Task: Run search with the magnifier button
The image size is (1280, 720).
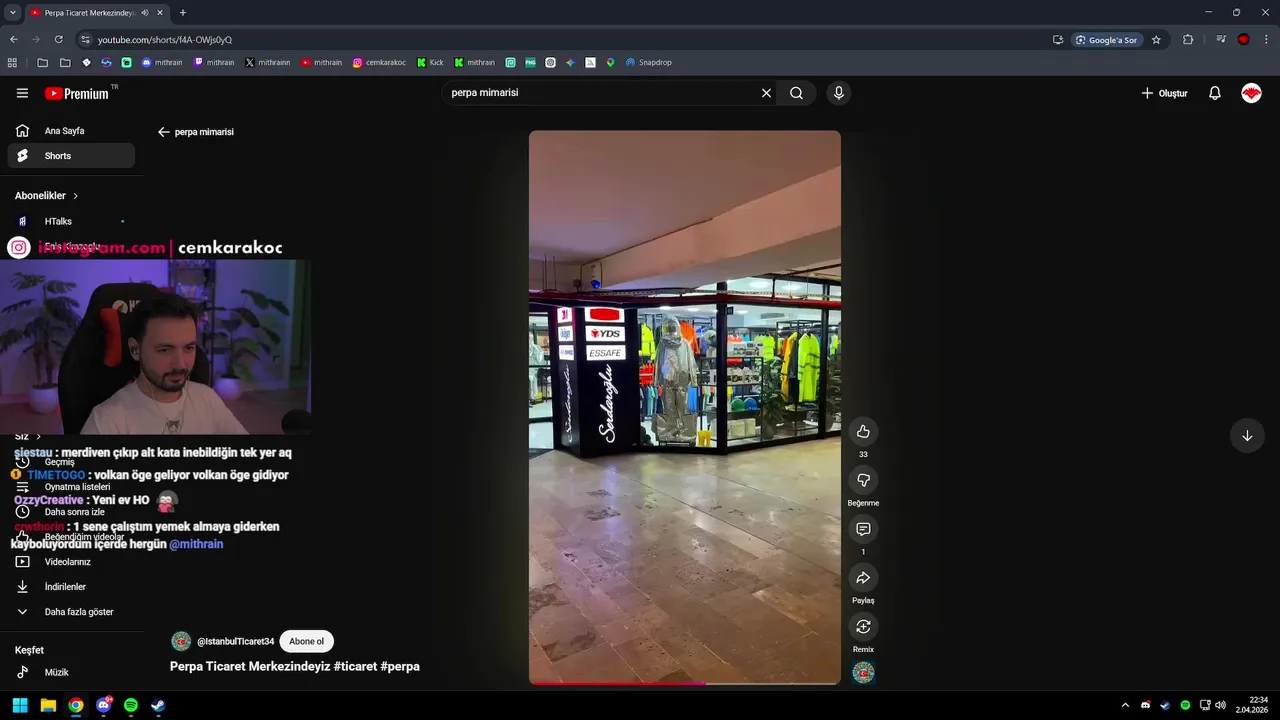Action: click(796, 93)
